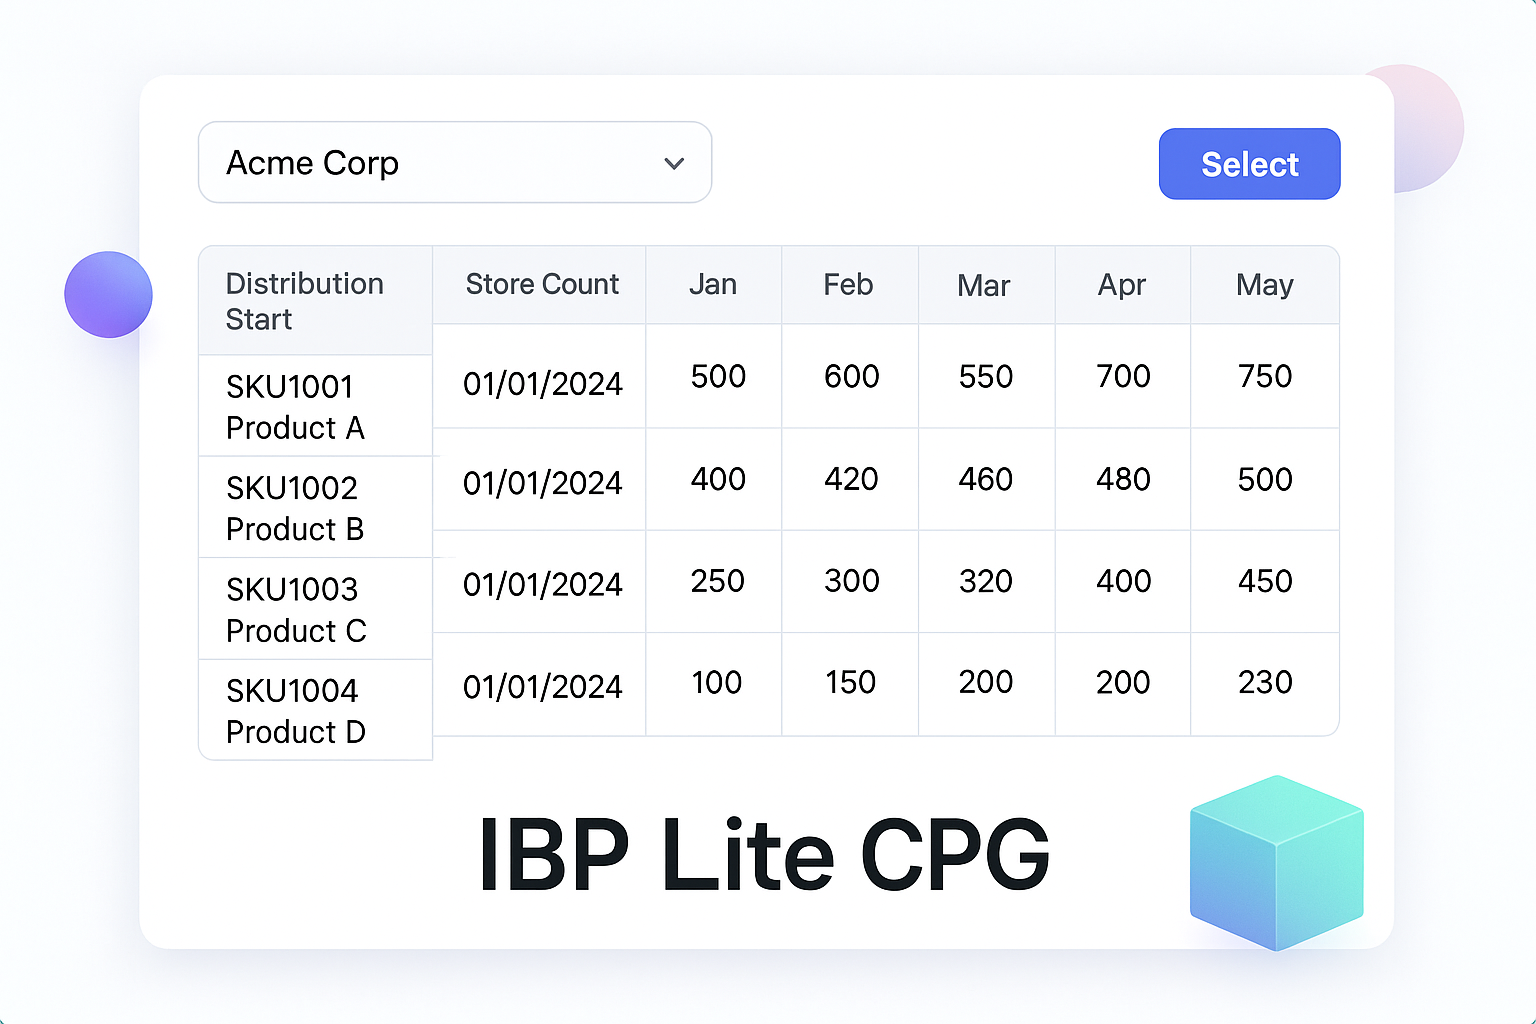1536x1024 pixels.
Task: Click the Feb value 600 for Product A
Action: pos(849,377)
